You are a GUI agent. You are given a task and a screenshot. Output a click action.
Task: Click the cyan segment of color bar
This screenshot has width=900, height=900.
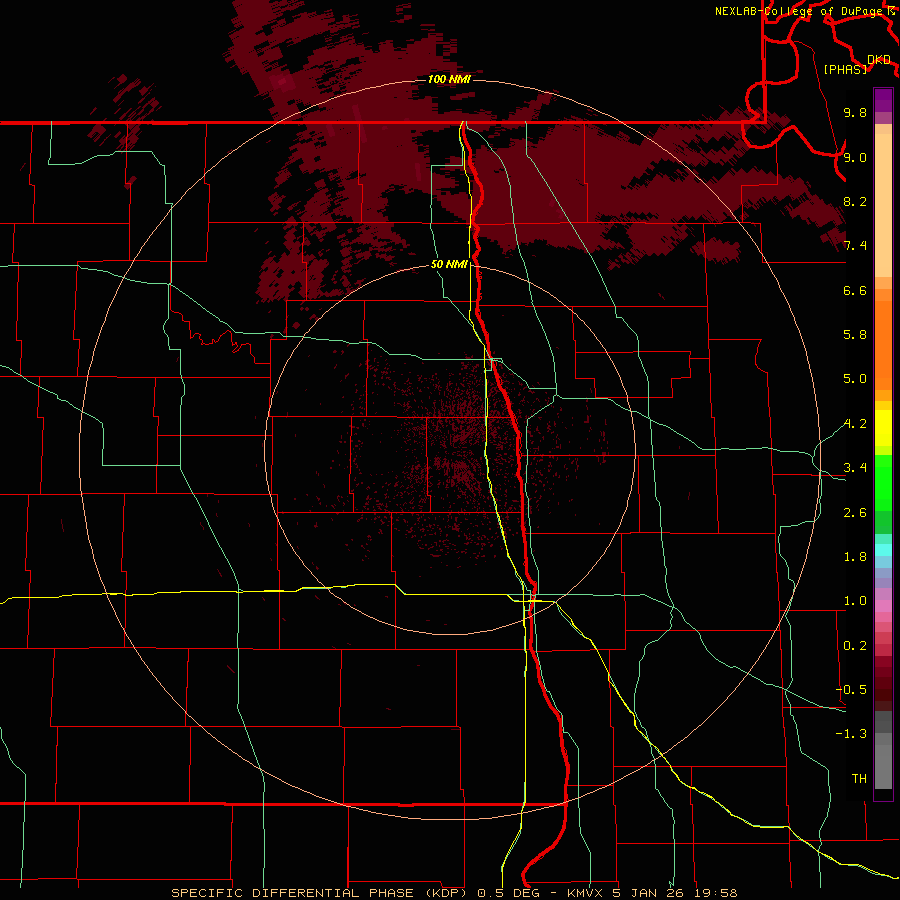[883, 550]
